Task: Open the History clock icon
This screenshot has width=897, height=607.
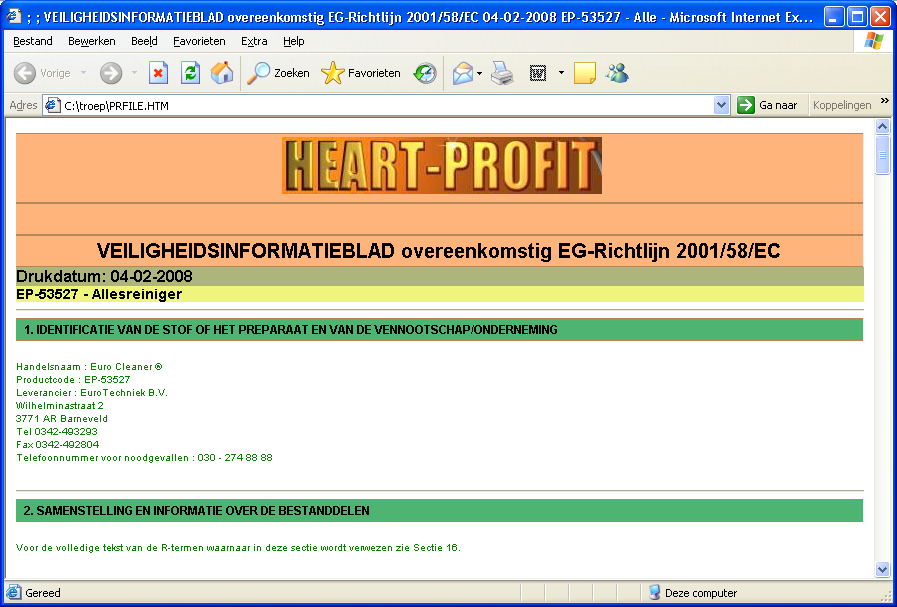Action: (425, 73)
